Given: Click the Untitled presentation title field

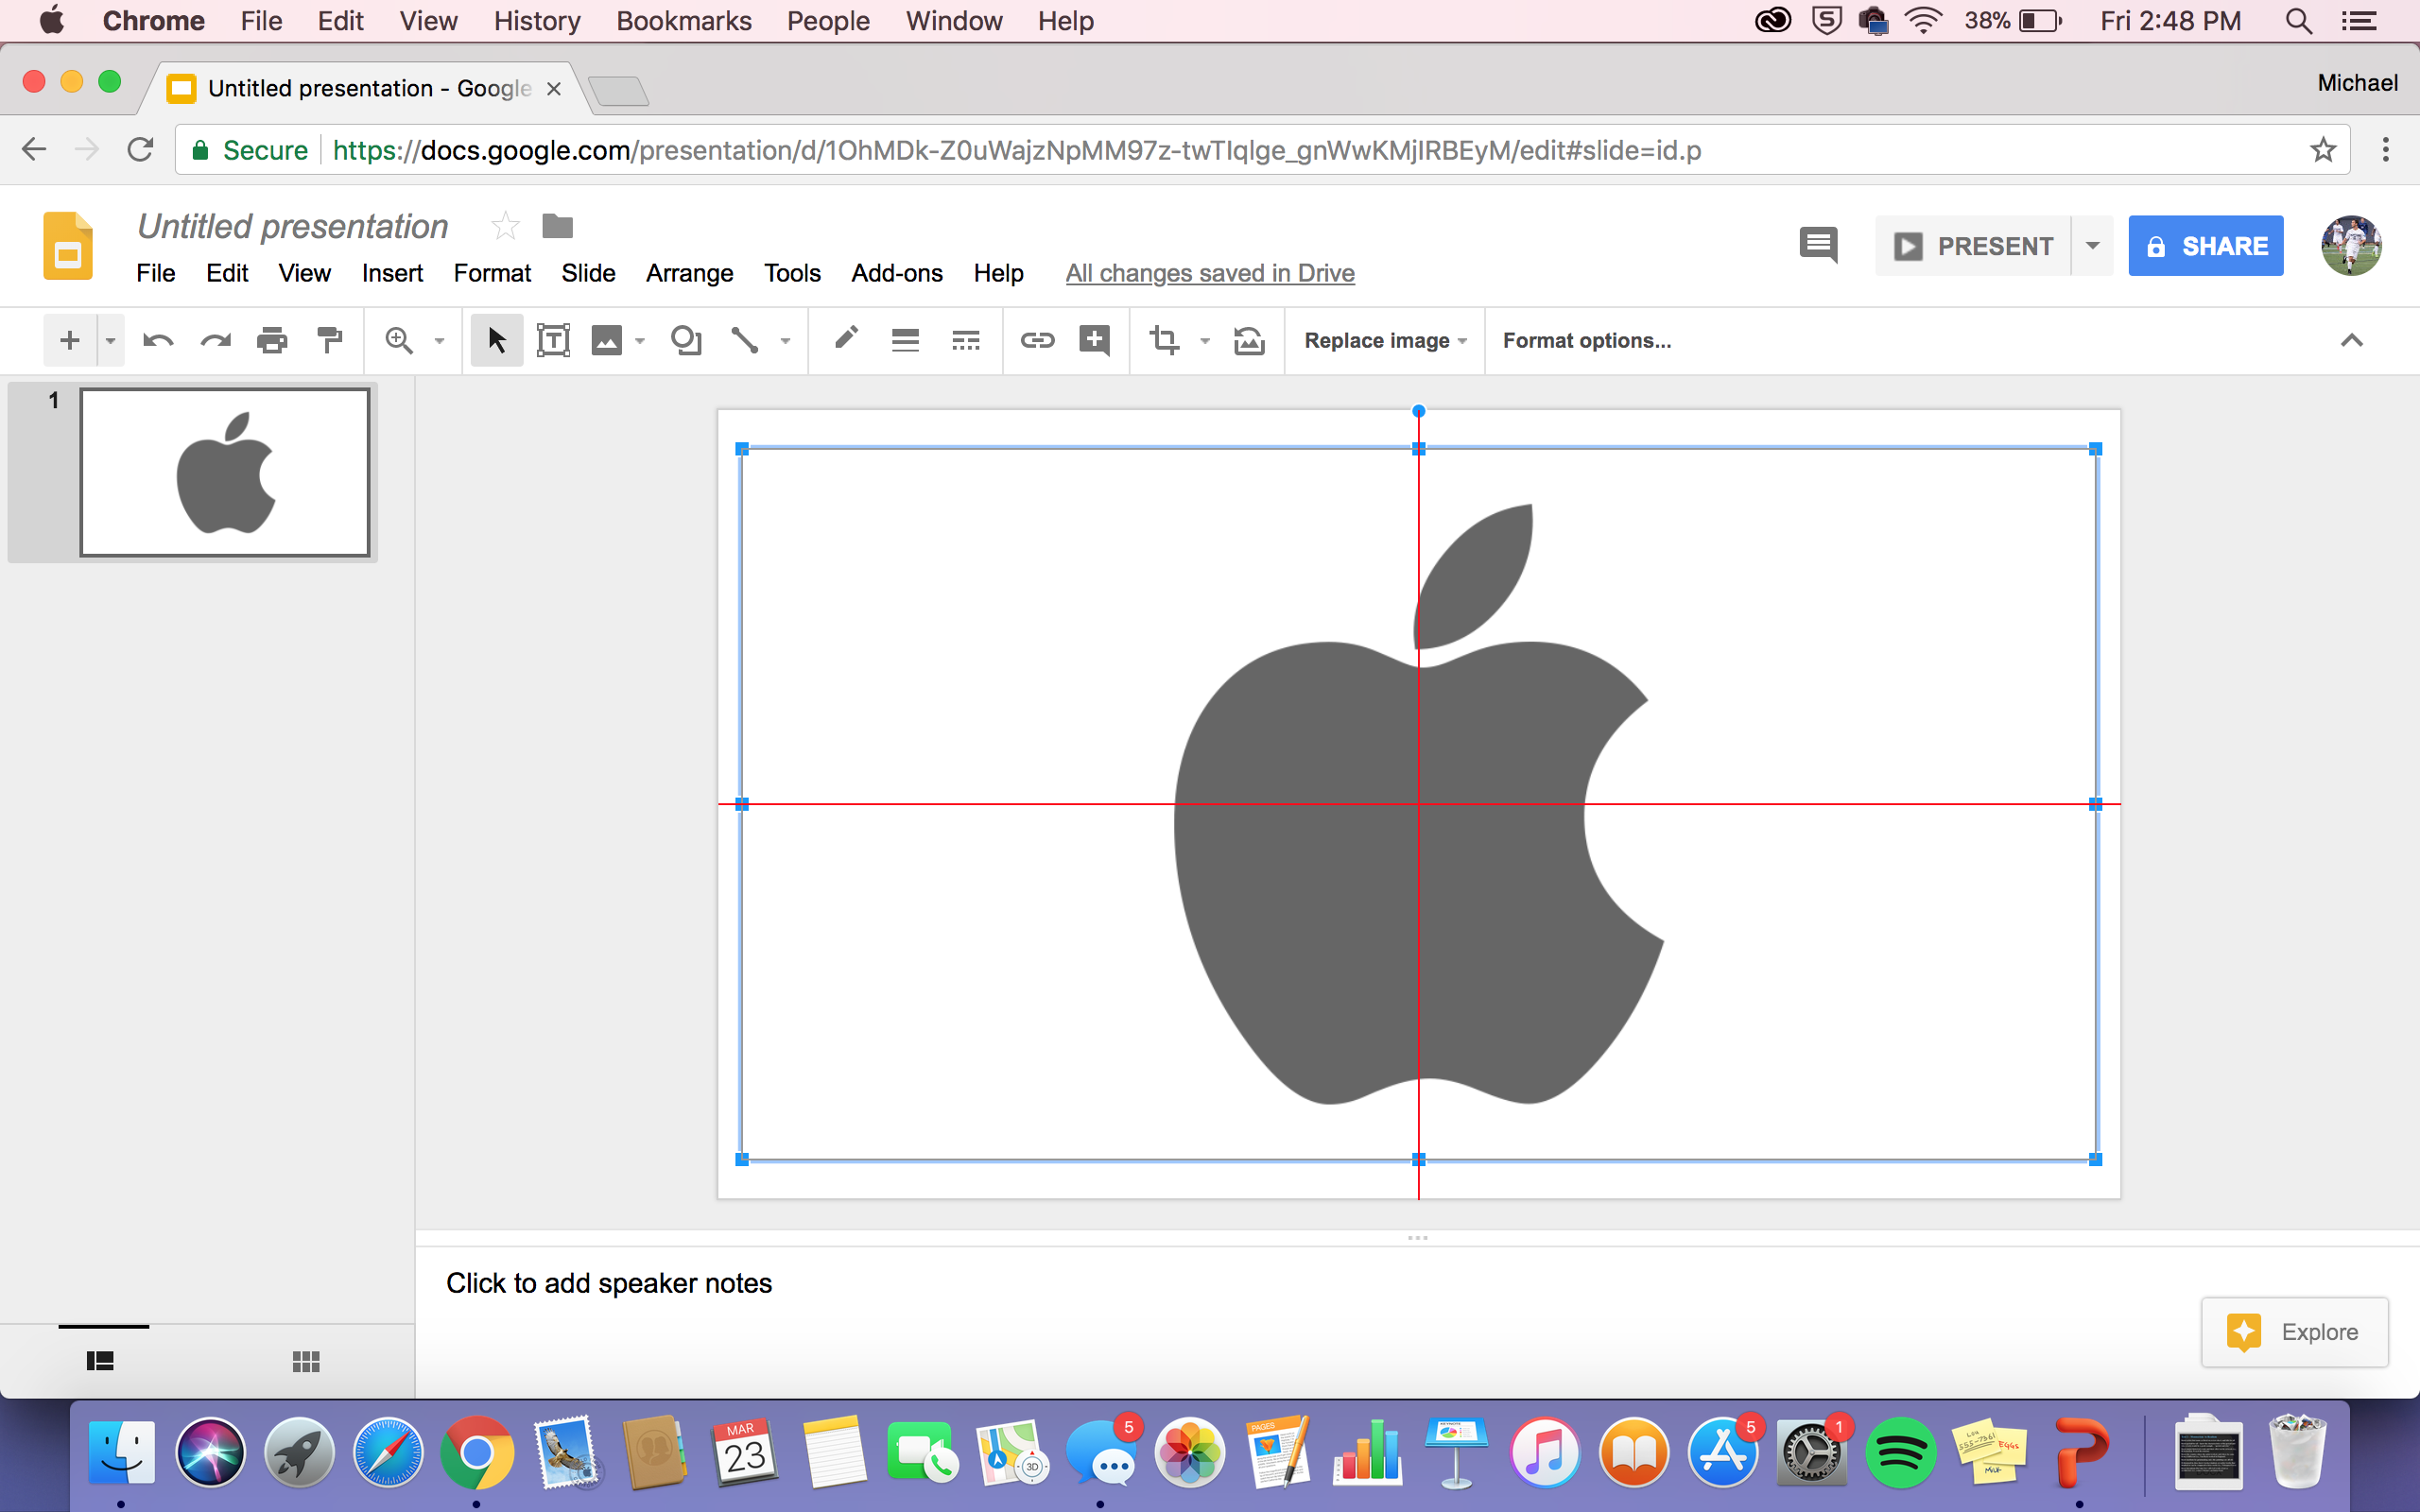Looking at the screenshot, I should pos(293,227).
